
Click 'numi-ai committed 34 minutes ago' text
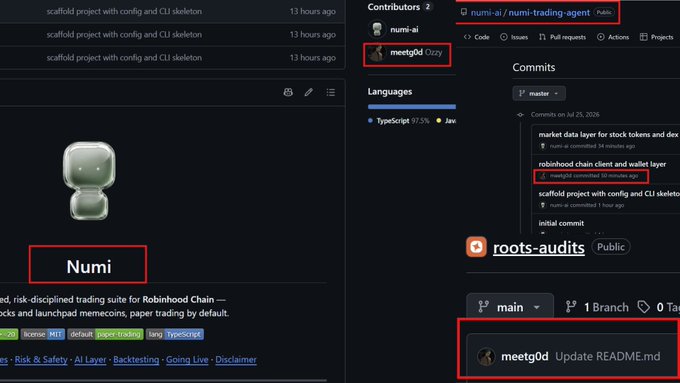(592, 146)
